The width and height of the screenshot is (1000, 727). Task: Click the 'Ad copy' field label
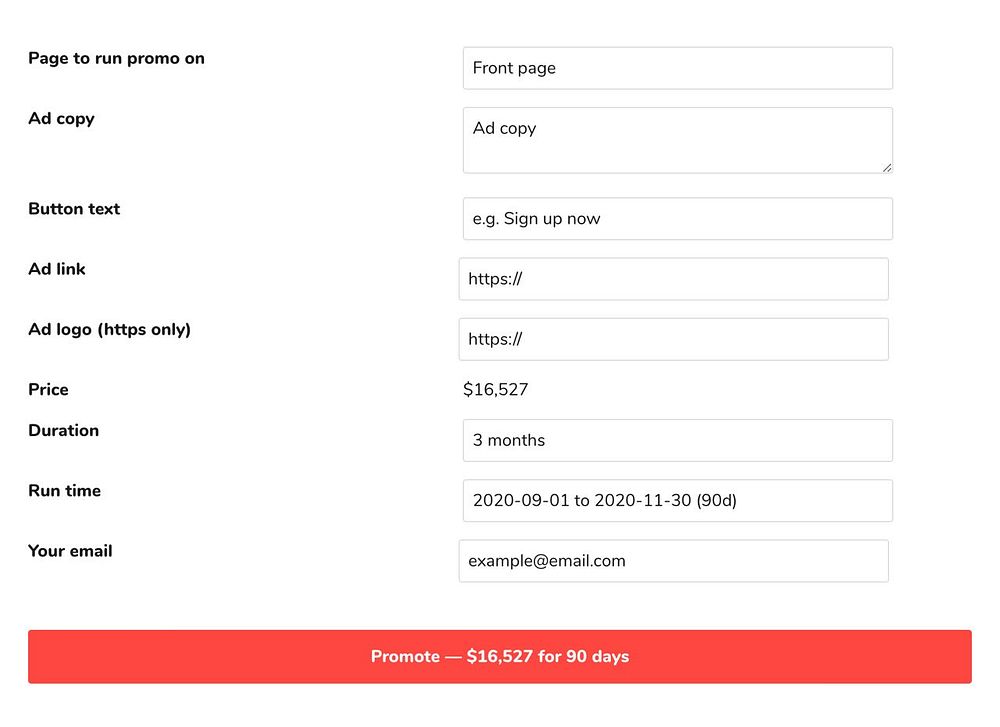point(61,118)
